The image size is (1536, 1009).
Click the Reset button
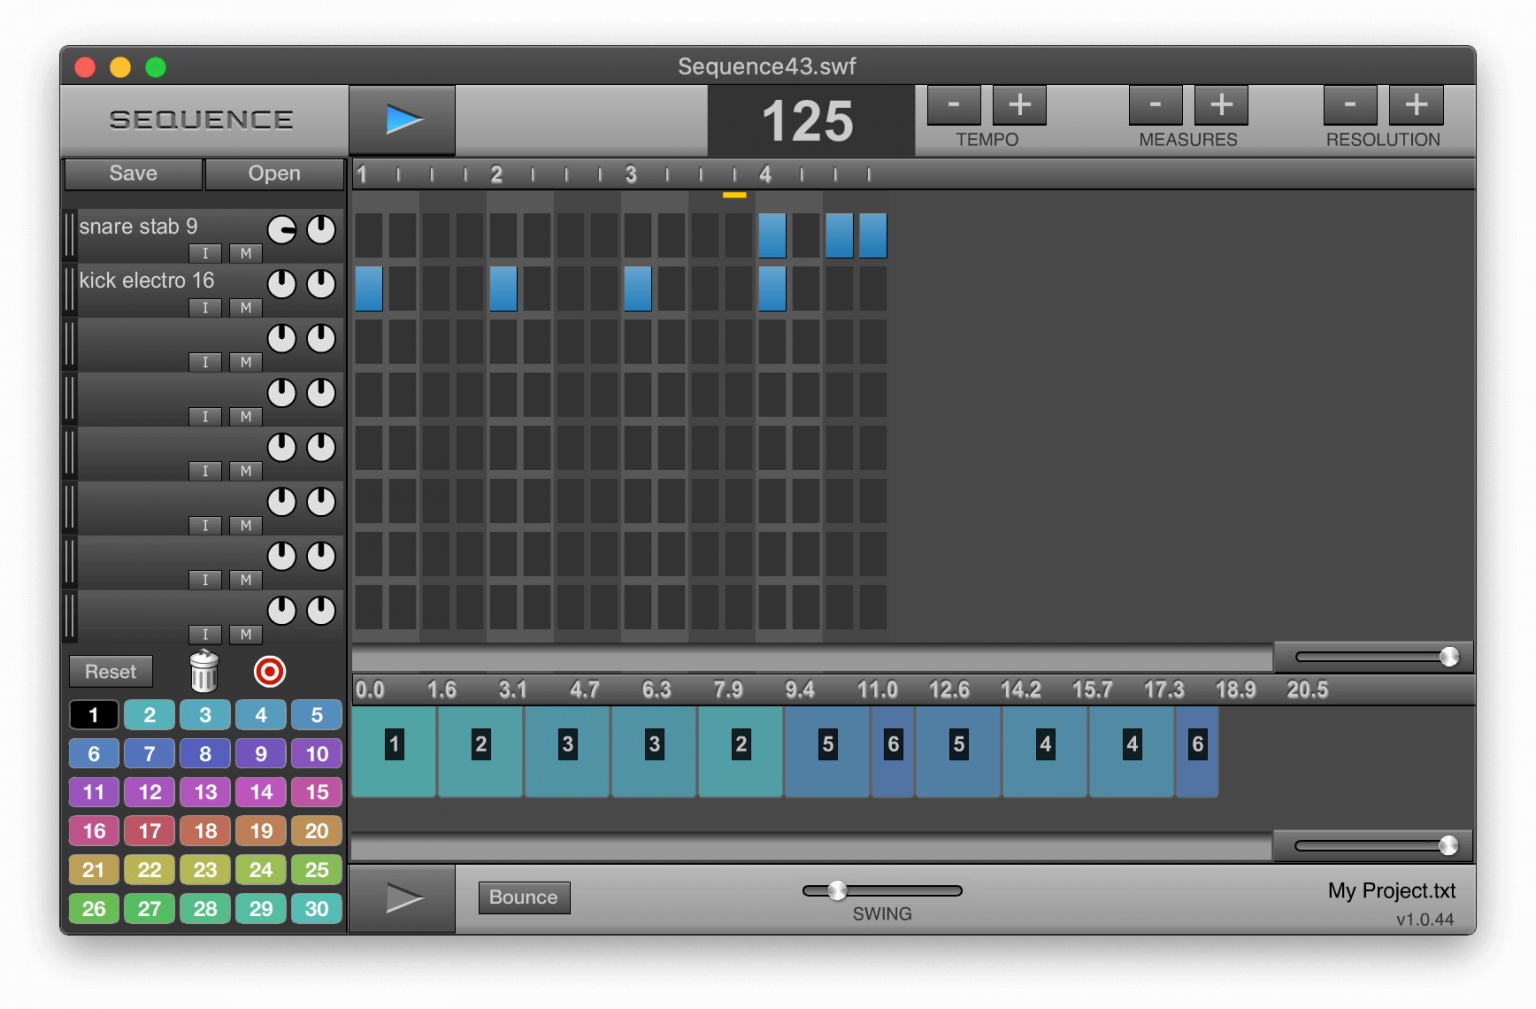coord(111,672)
